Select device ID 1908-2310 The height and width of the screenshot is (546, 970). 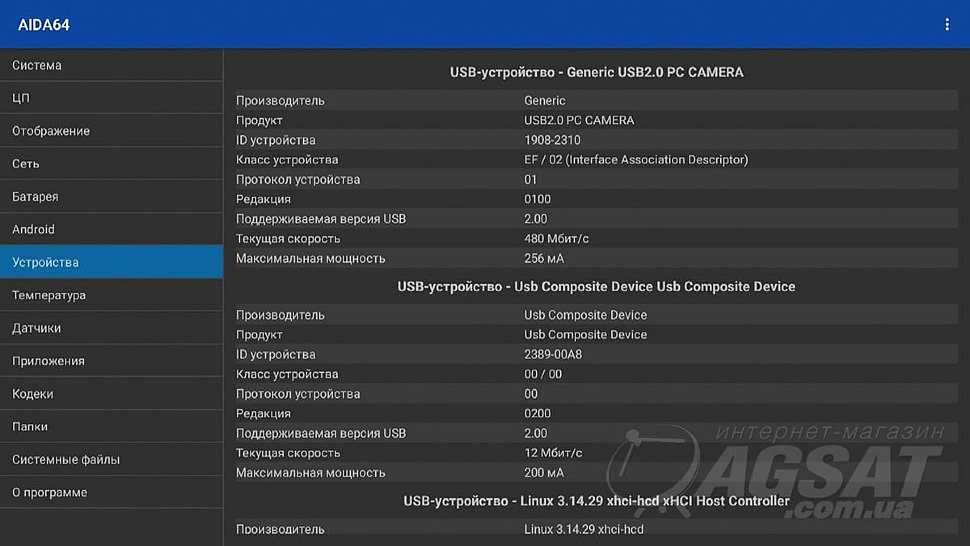552,140
